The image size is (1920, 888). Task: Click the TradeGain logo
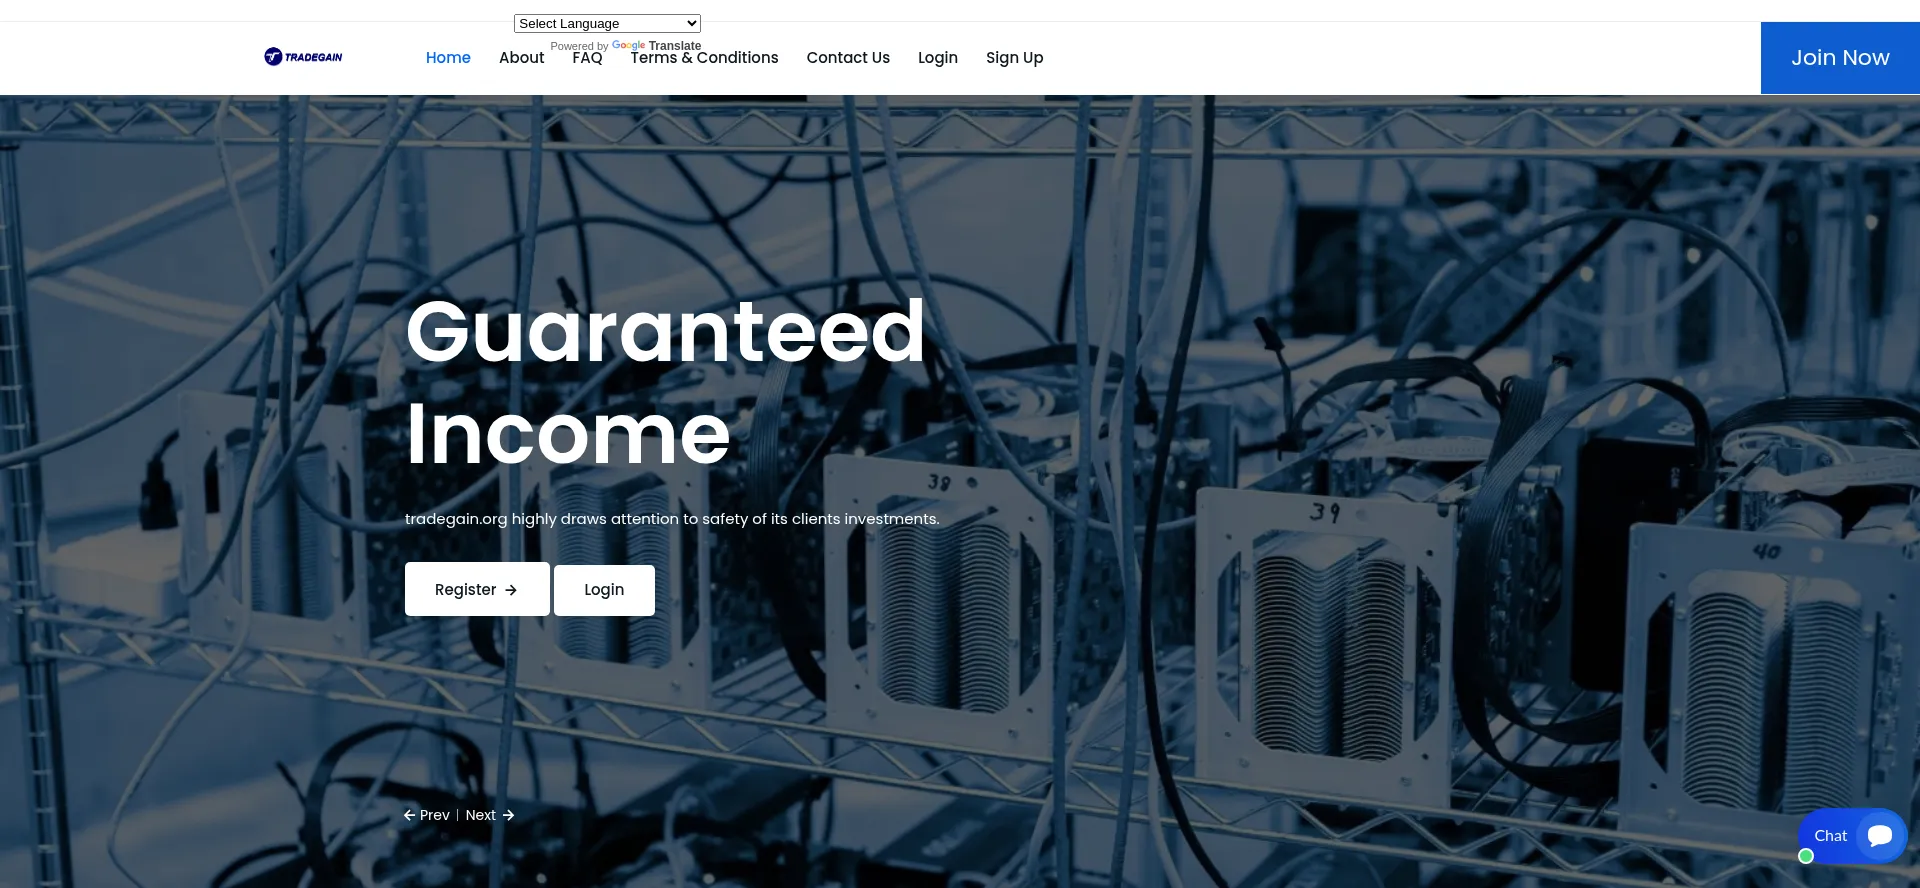[303, 57]
